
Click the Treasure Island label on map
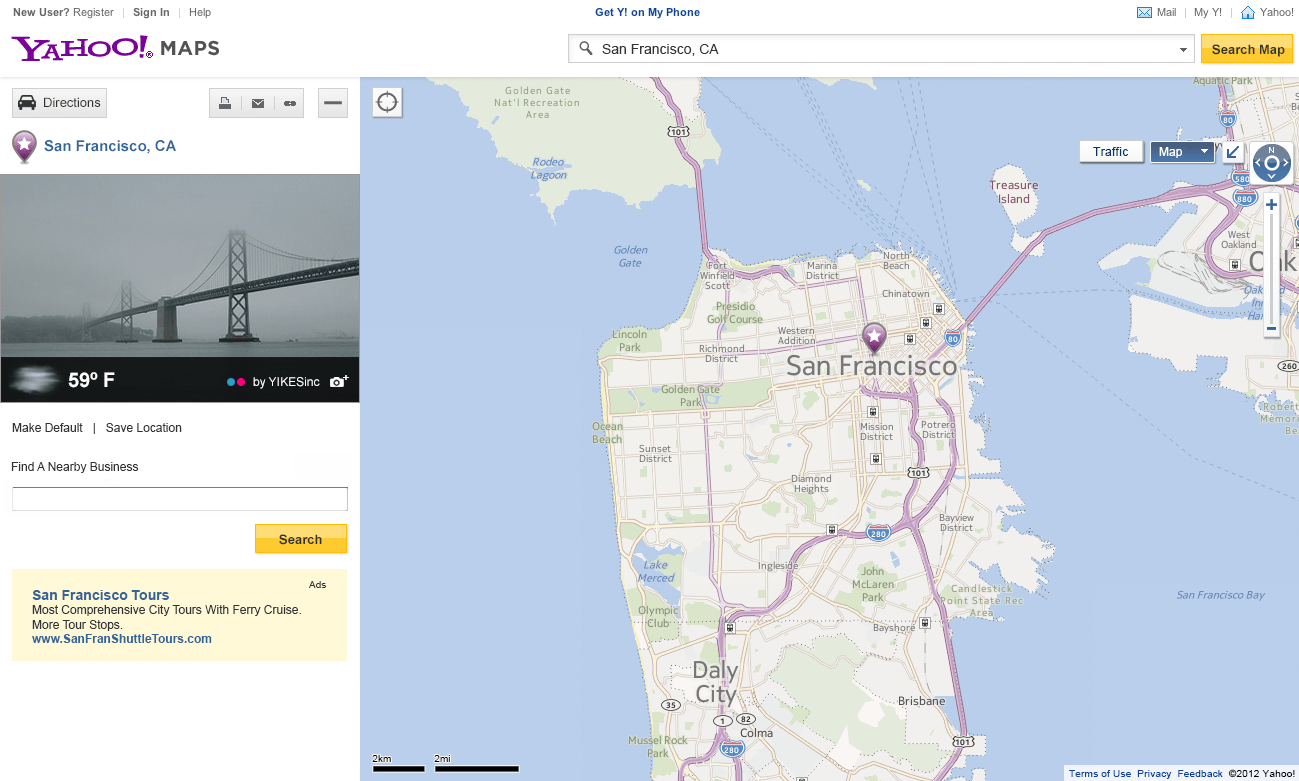coord(1014,192)
